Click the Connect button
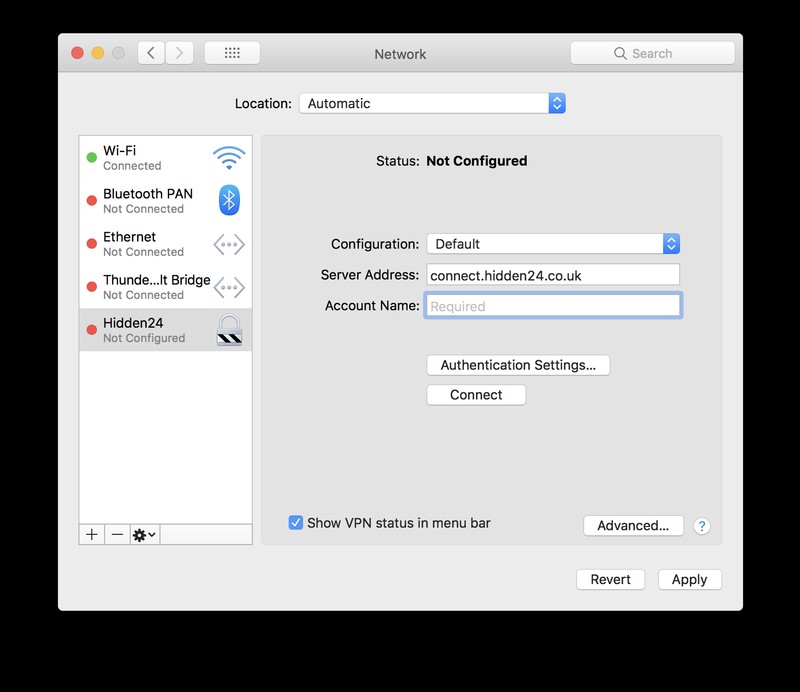This screenshot has height=692, width=800. (476, 395)
